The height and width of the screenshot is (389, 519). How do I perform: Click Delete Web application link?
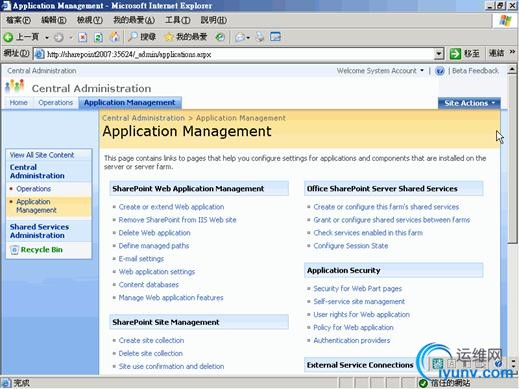click(x=154, y=233)
